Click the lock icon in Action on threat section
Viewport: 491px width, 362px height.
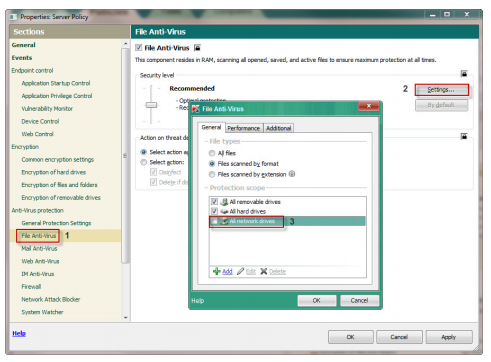[464, 136]
